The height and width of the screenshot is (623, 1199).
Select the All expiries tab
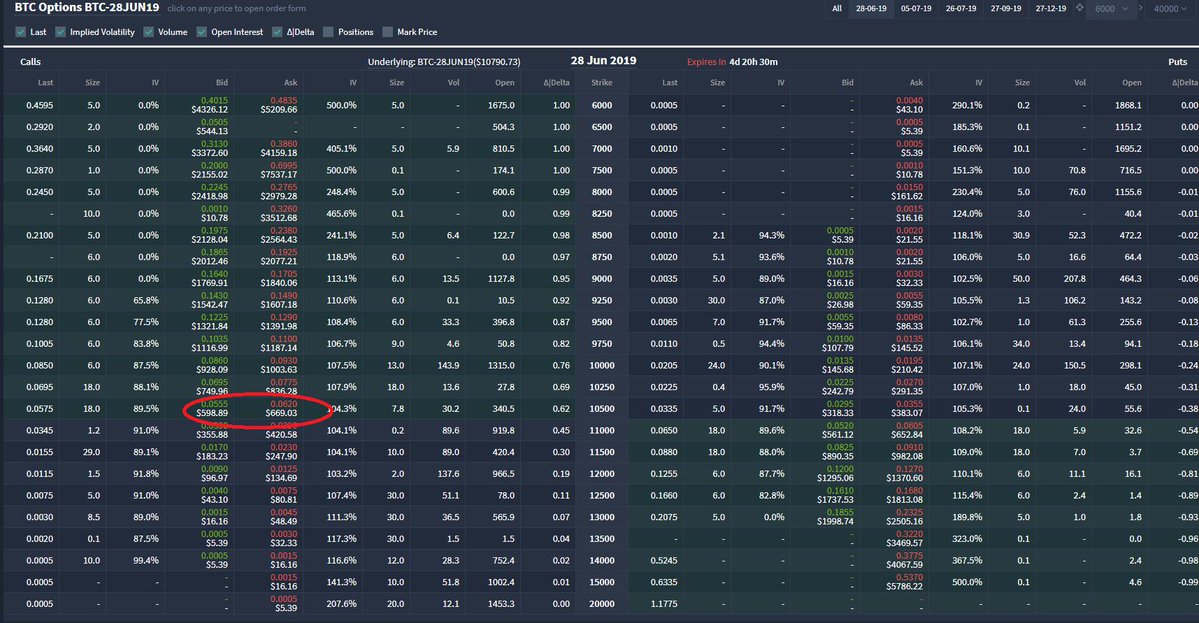pos(837,8)
